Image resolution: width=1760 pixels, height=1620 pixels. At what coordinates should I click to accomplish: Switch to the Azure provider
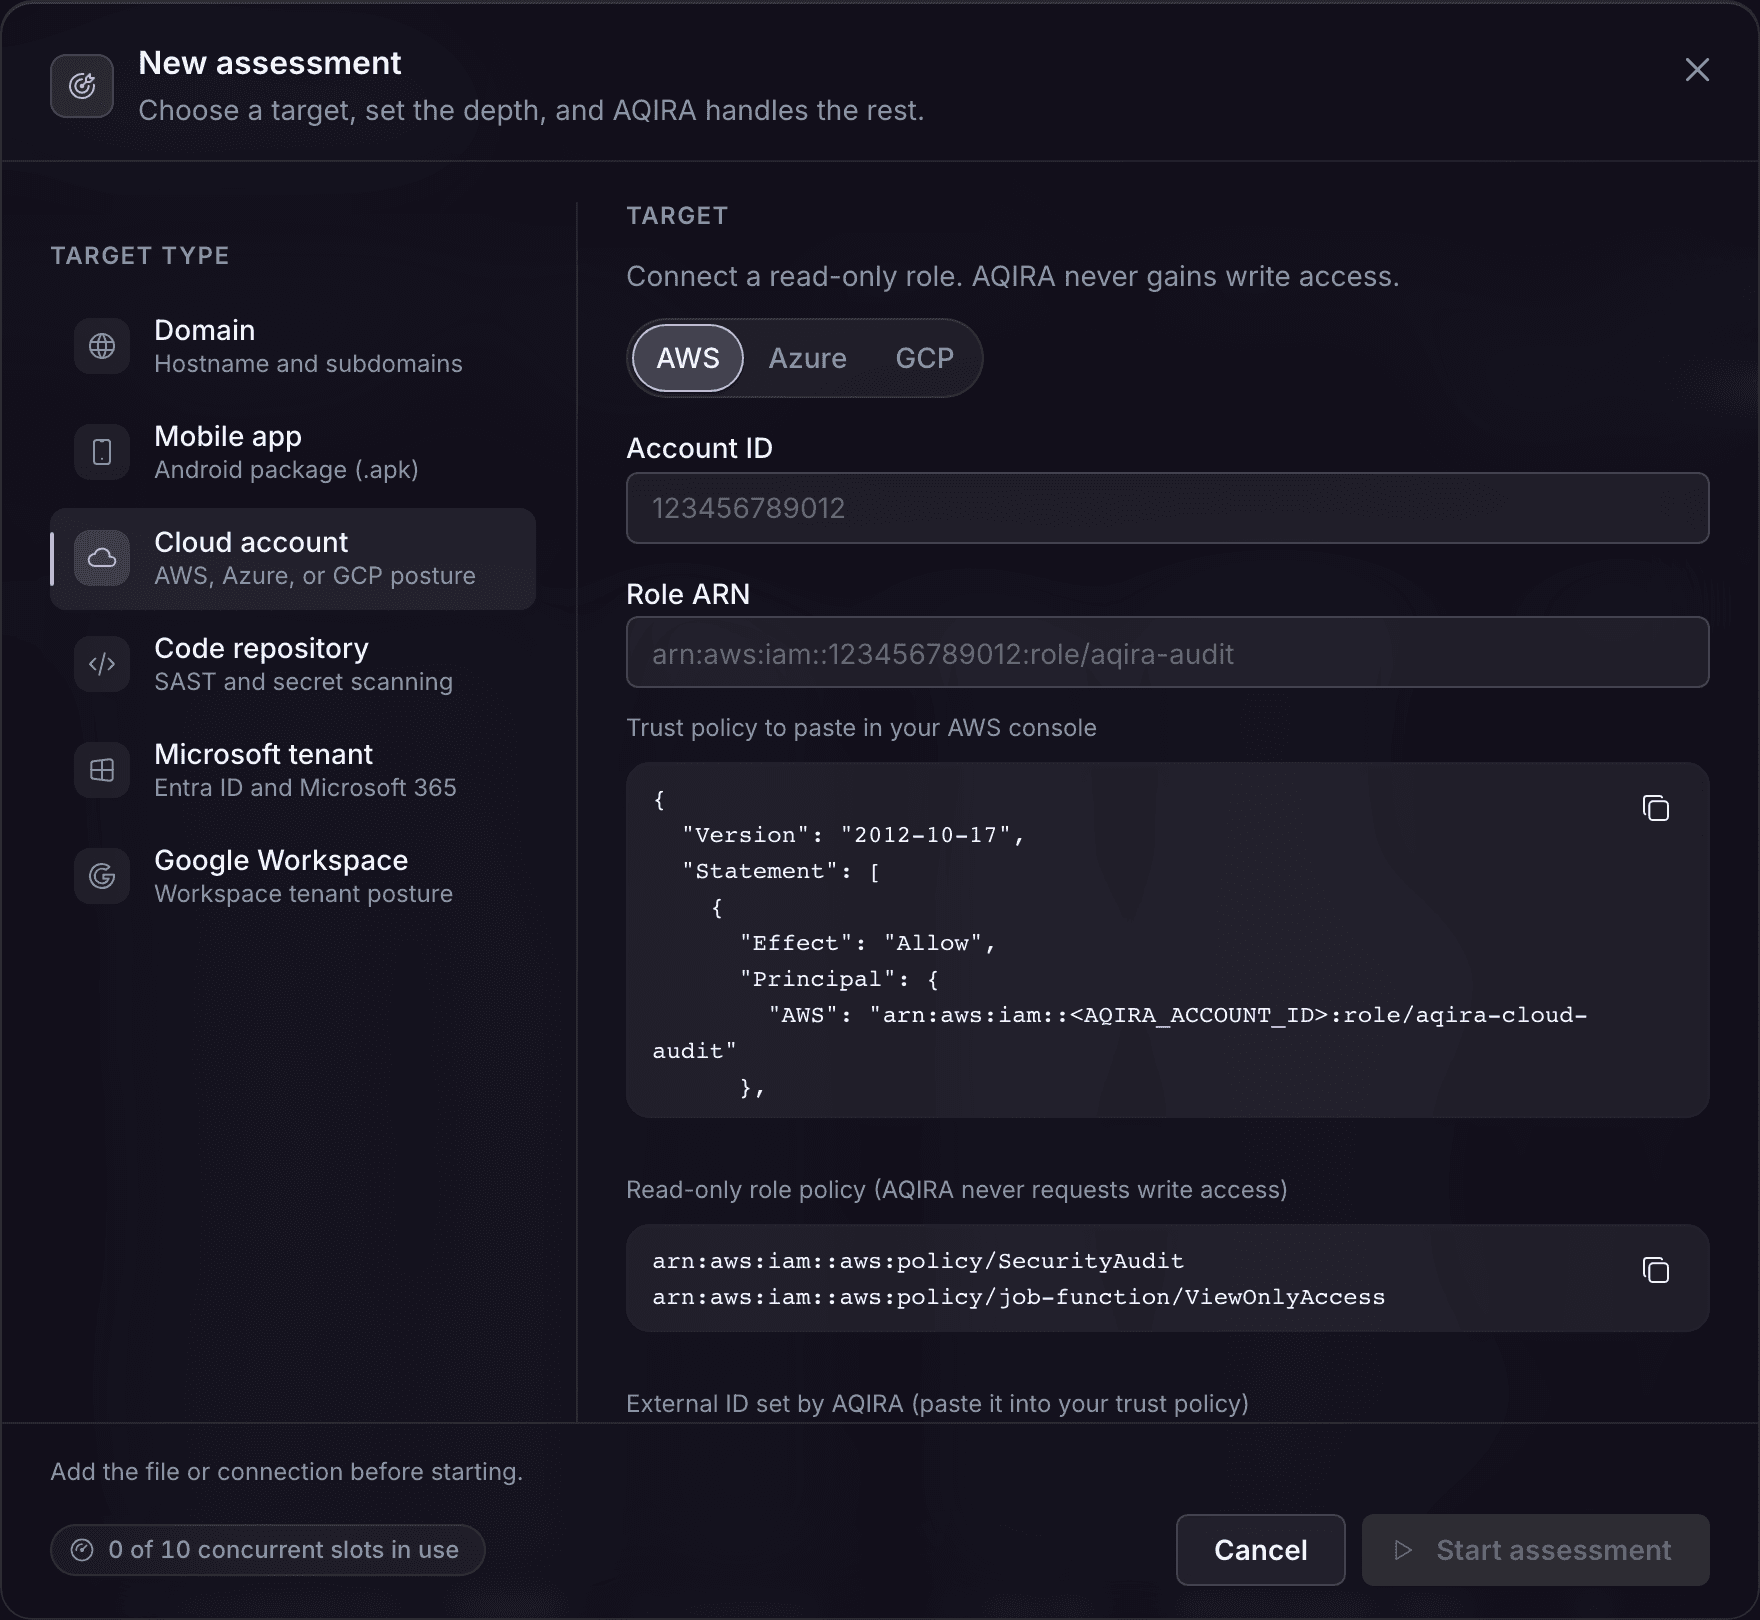click(807, 358)
